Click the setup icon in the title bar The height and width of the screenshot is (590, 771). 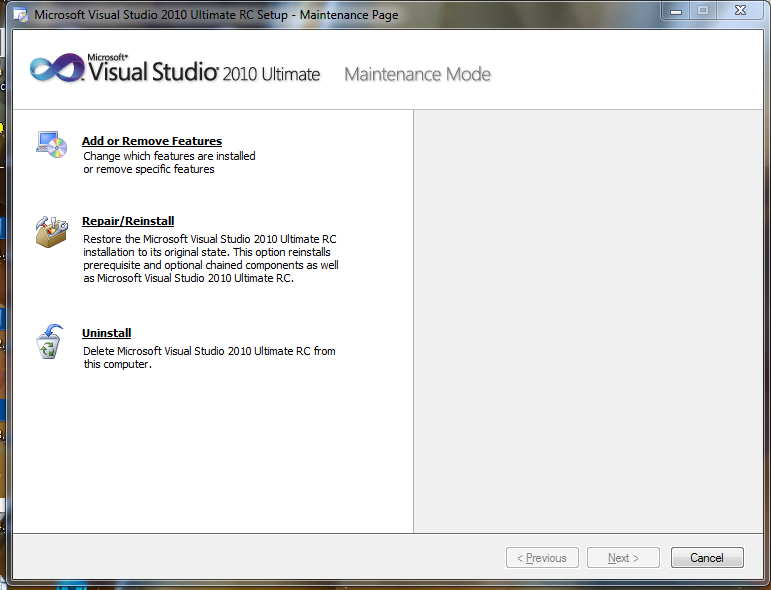point(21,15)
